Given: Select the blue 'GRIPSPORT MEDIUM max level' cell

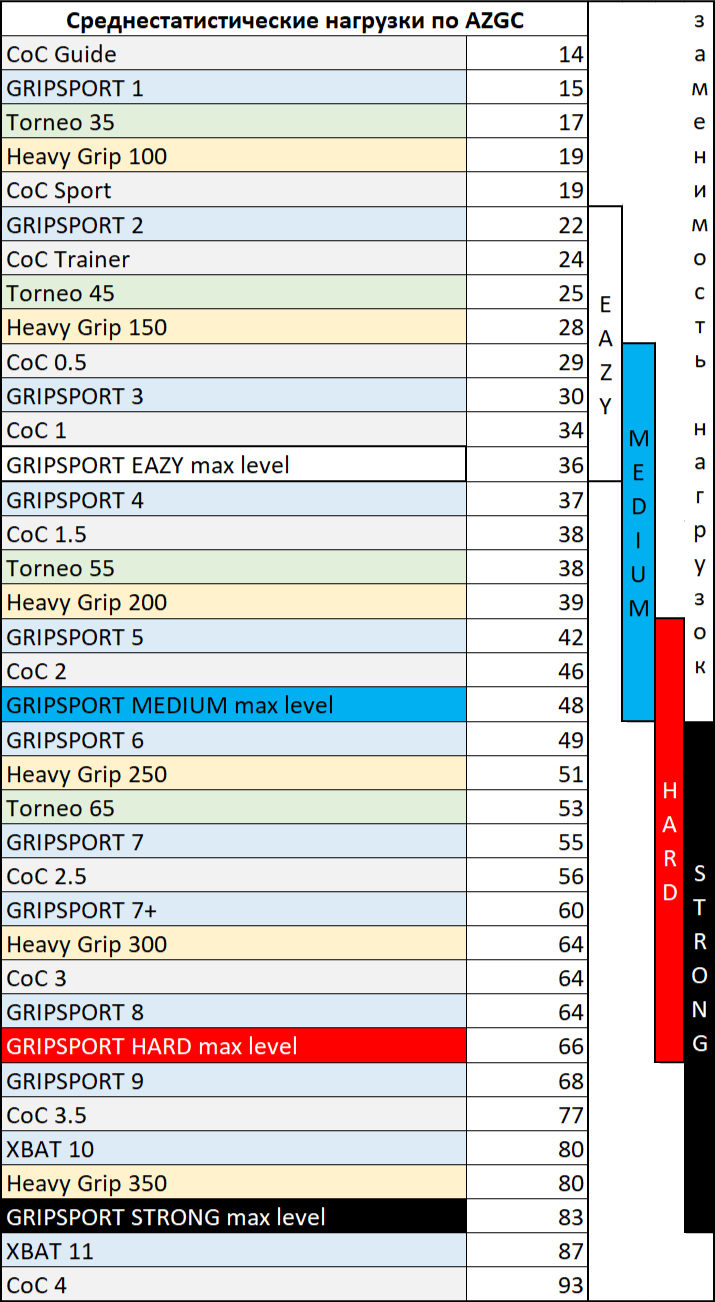Looking at the screenshot, I should (x=234, y=705).
